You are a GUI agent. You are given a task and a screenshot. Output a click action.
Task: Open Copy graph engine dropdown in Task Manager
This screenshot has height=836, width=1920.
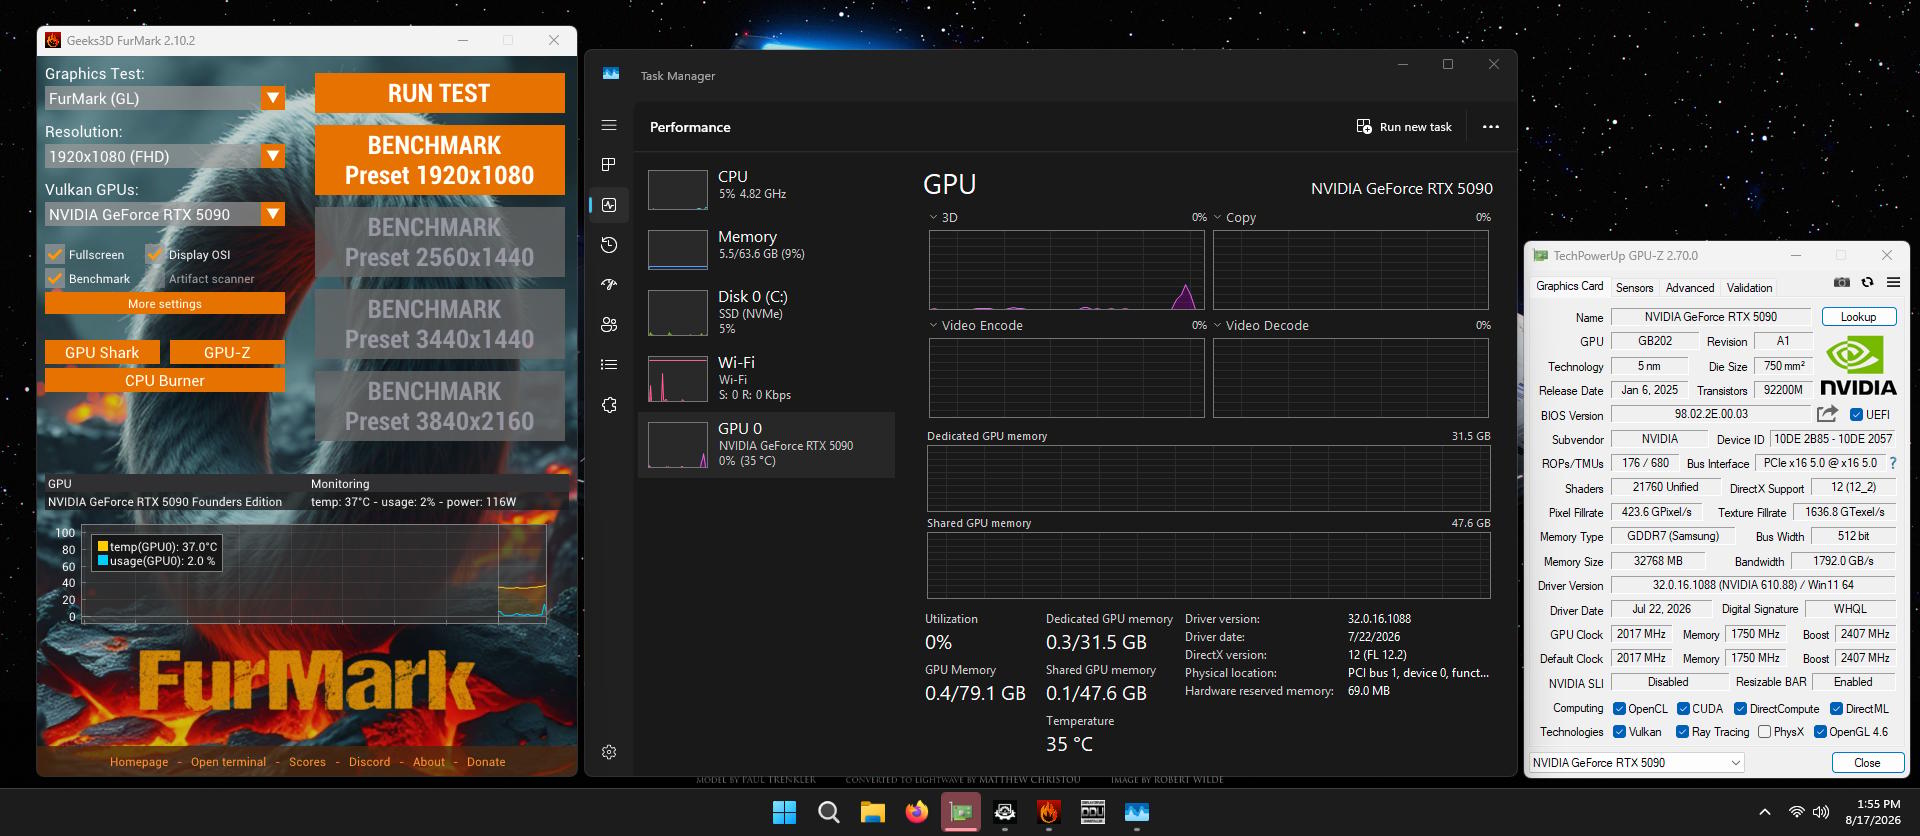pos(1234,217)
